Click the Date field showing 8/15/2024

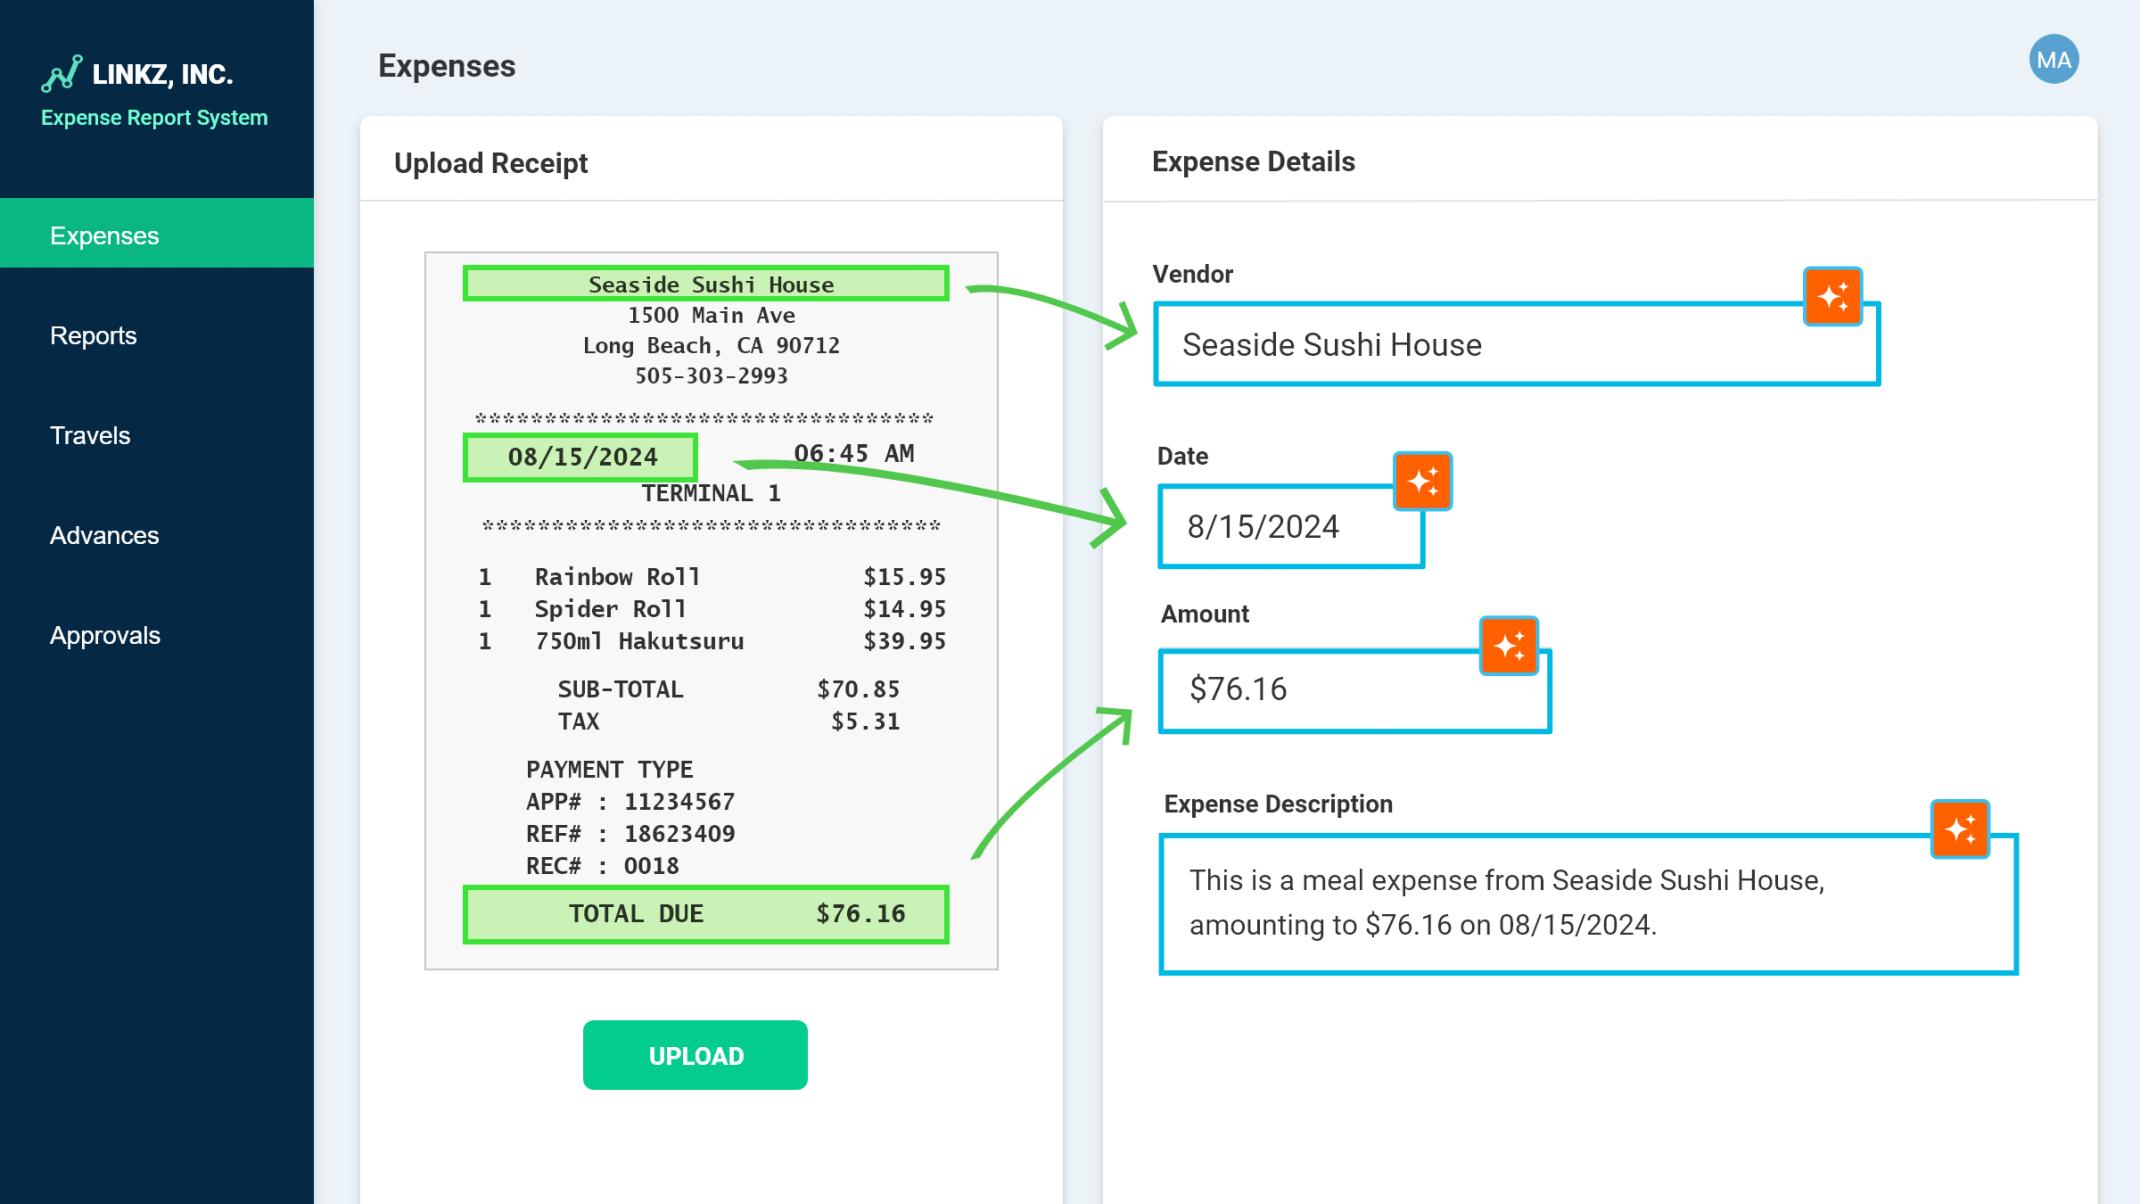tap(1290, 527)
